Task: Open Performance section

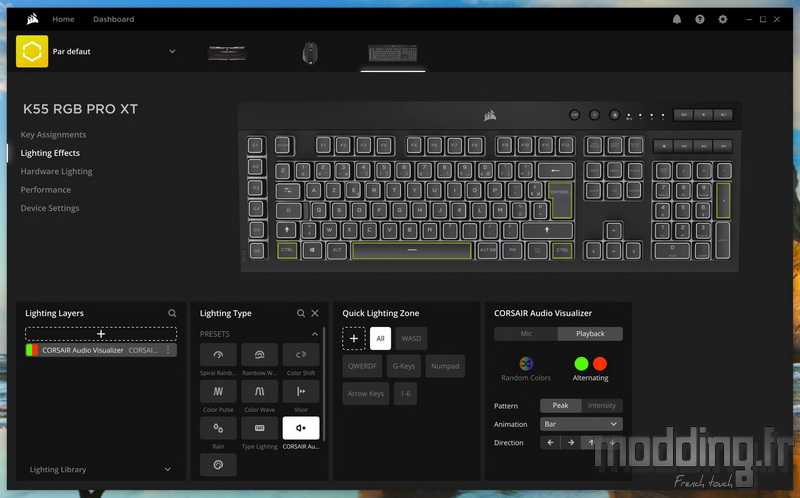Action: point(45,190)
